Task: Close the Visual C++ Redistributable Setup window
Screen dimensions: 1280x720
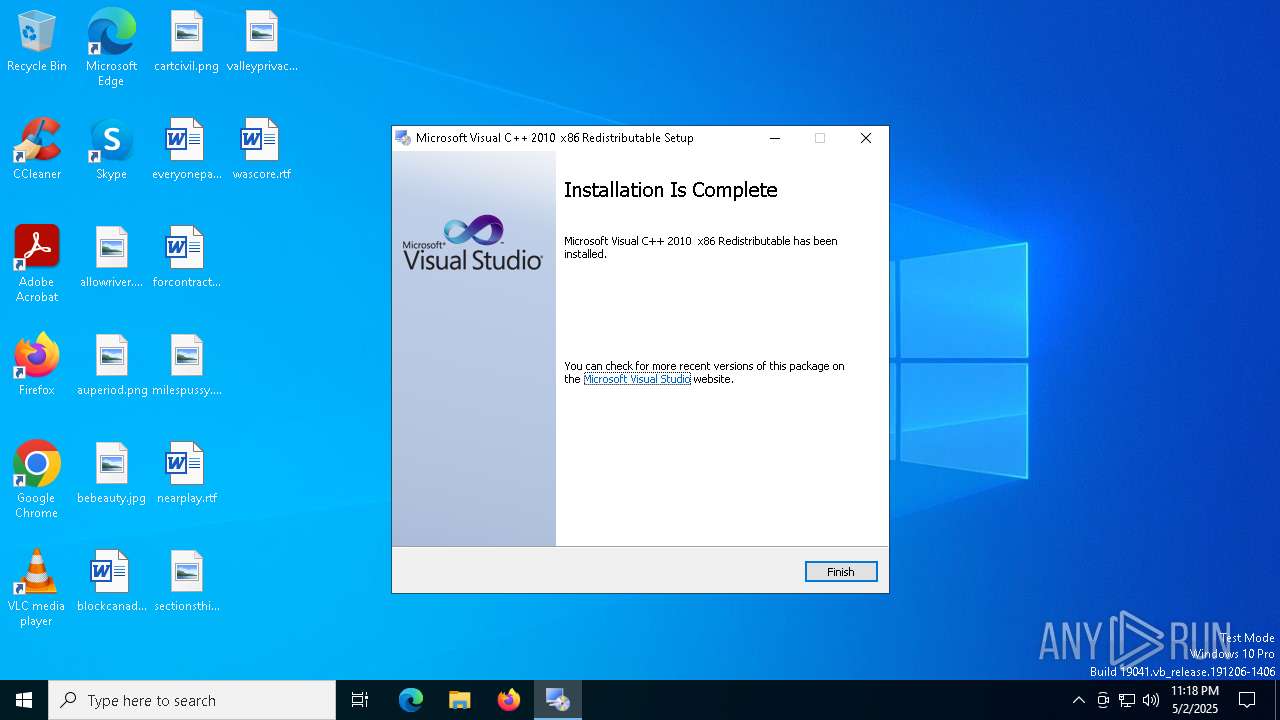Action: 866,138
